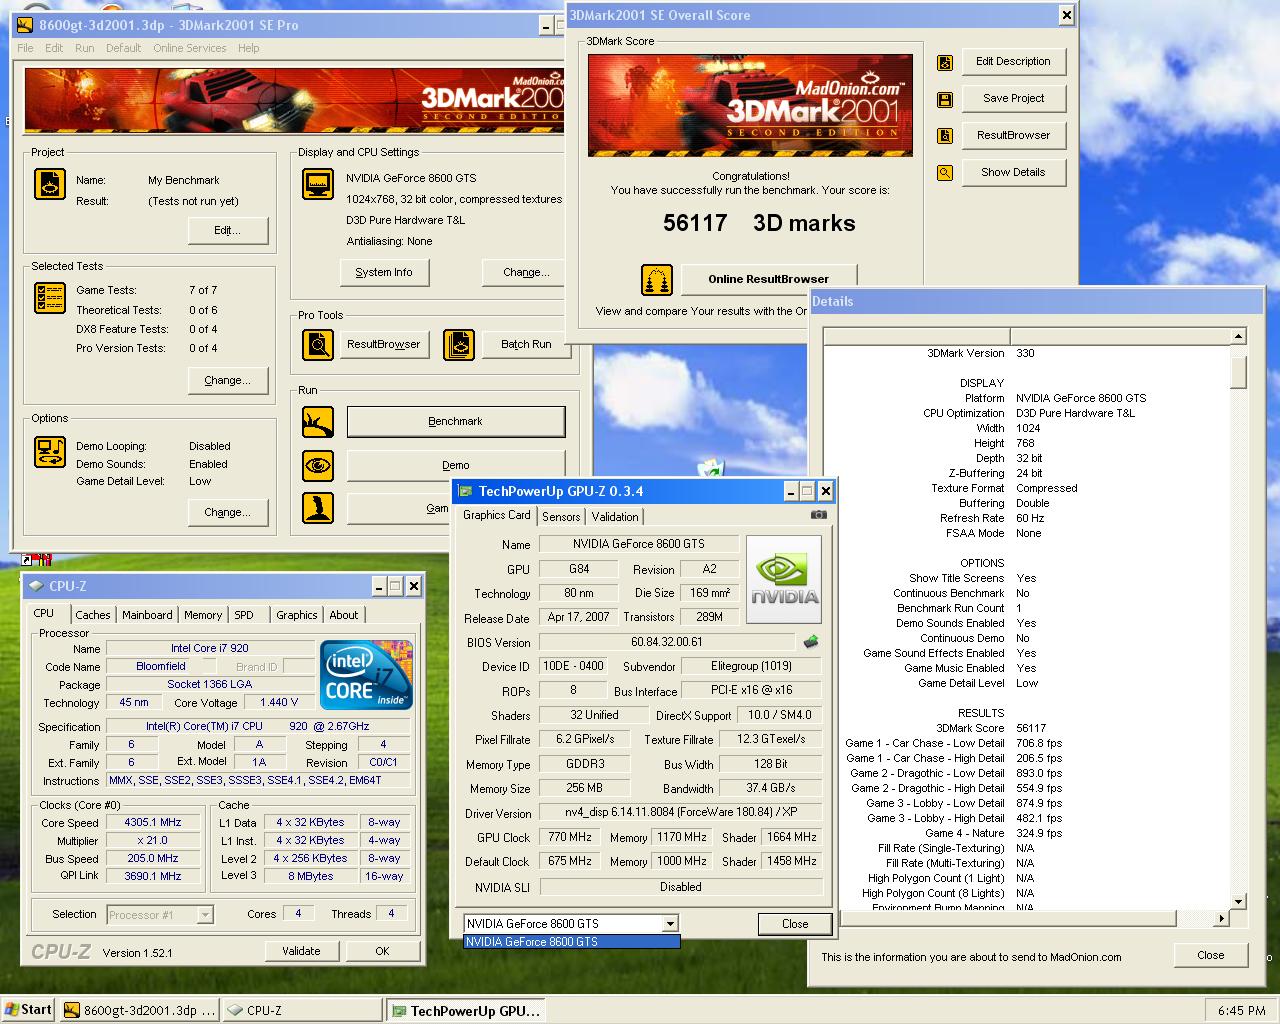Switch to the Graphics tab in CPU-Z
1280x1024 pixels.
tap(297, 615)
